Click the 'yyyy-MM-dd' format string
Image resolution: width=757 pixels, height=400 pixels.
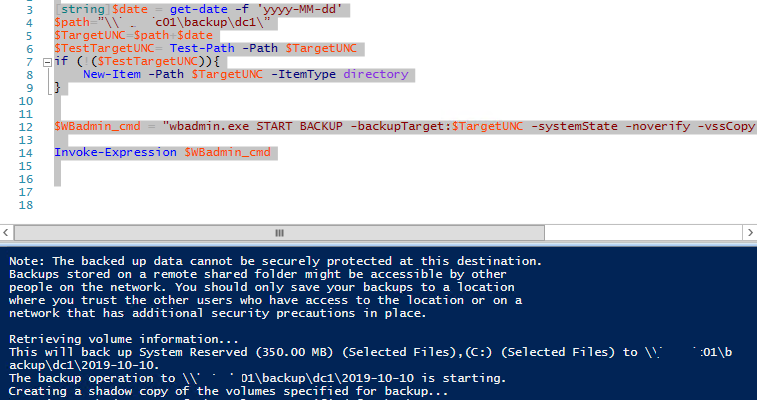299,9
